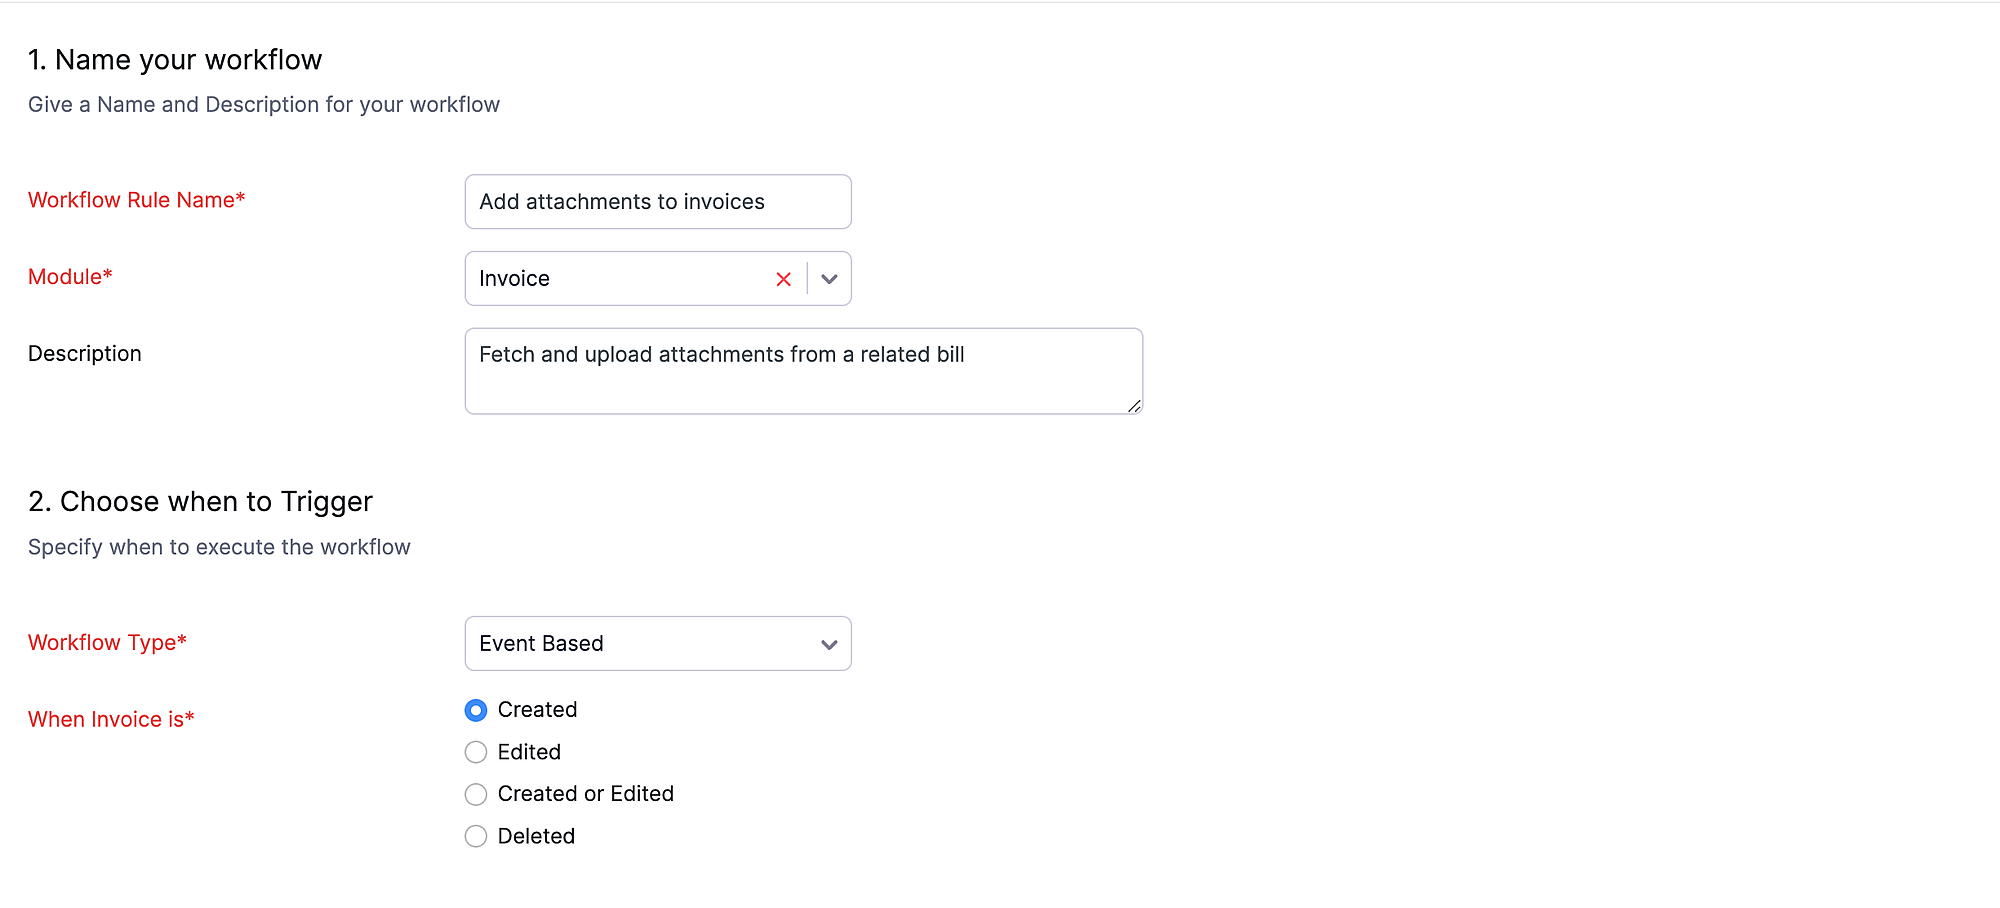Grab the Description resize handle

point(1134,406)
